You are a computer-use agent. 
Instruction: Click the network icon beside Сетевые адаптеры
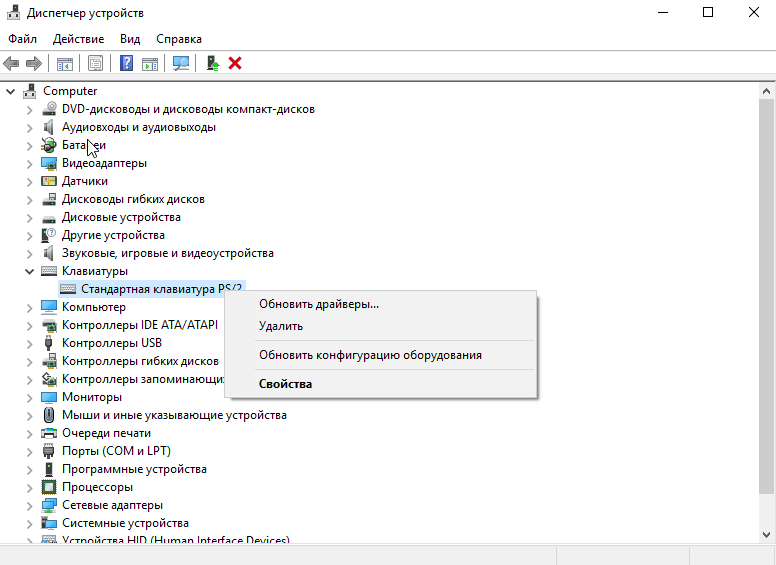pyautogui.click(x=49, y=505)
